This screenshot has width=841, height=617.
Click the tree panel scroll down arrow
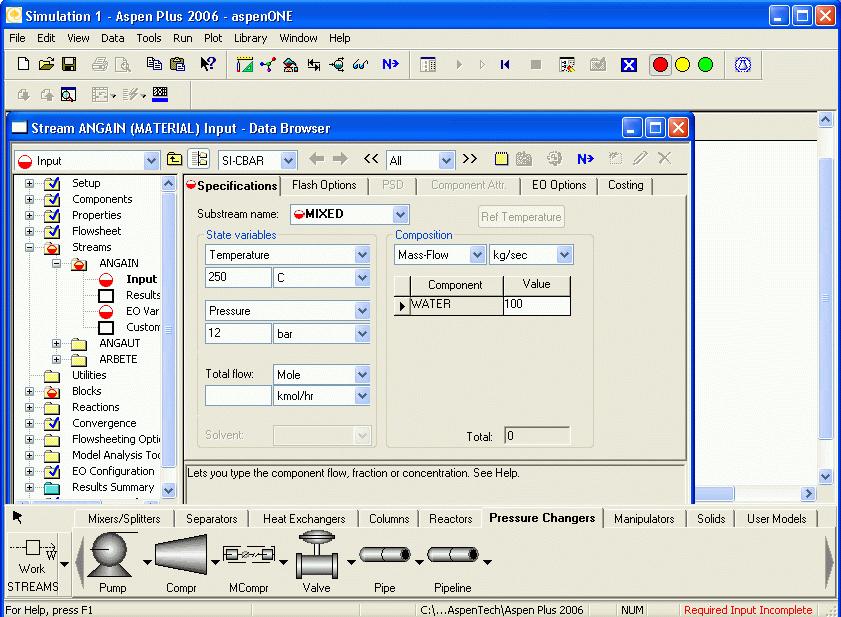pyautogui.click(x=168, y=490)
